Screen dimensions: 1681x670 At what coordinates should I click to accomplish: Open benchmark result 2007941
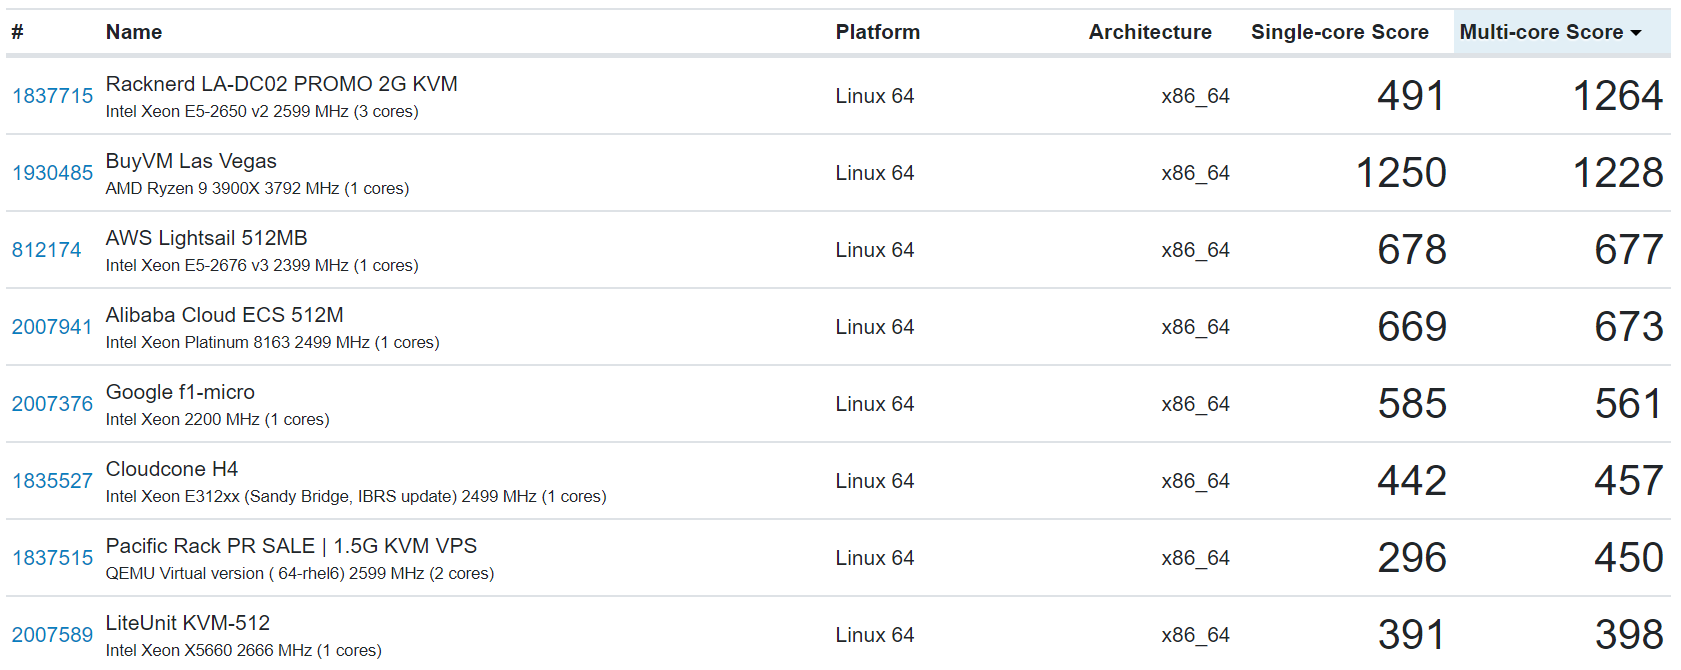[x=52, y=327]
